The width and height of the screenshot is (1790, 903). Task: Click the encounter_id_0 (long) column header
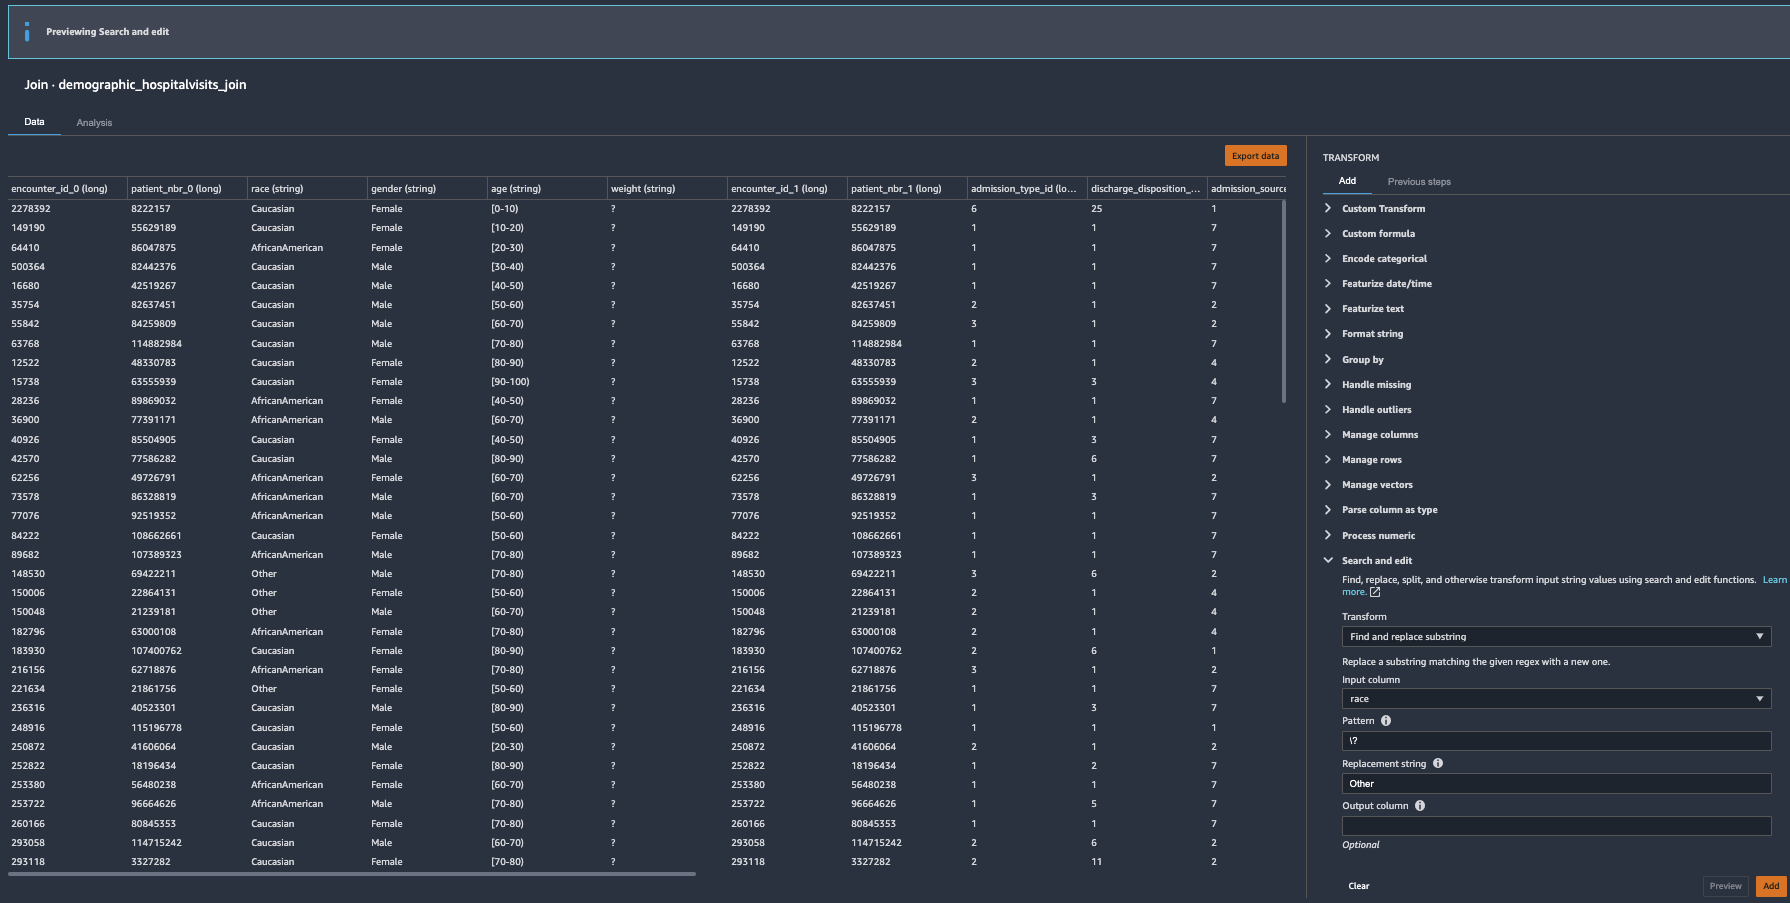point(67,189)
